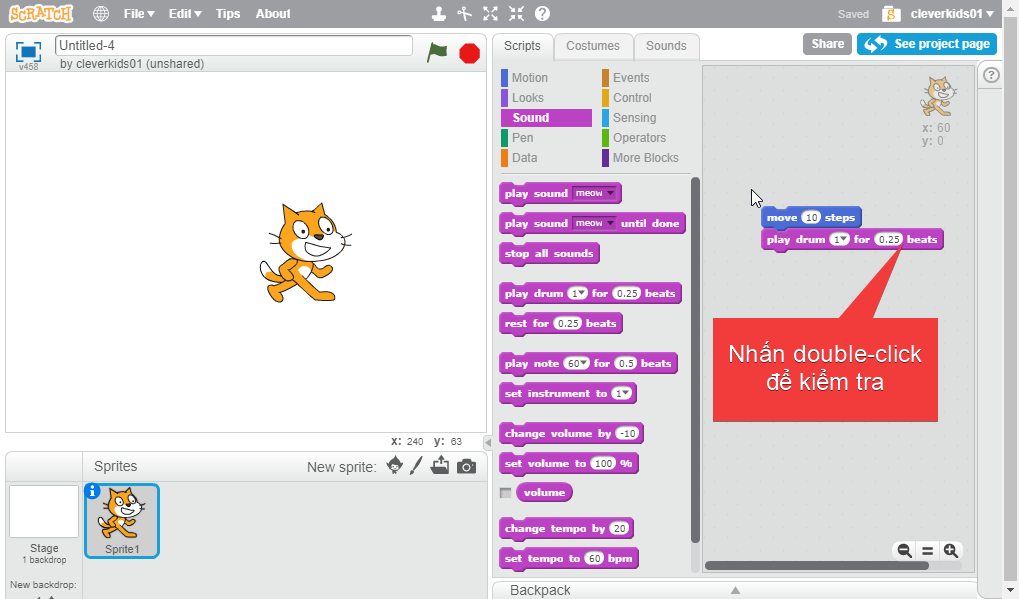Select the Grow sprite tool
Screen dimensions: 1019x599
491,14
